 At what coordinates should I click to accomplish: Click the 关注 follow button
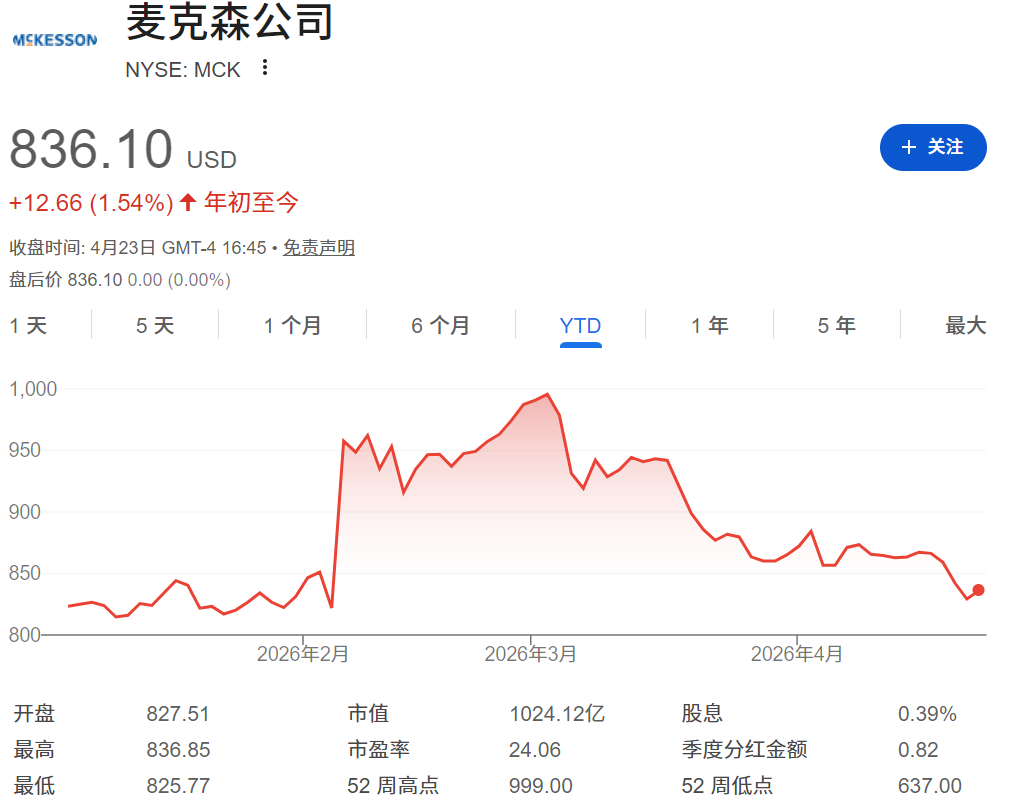click(x=932, y=147)
